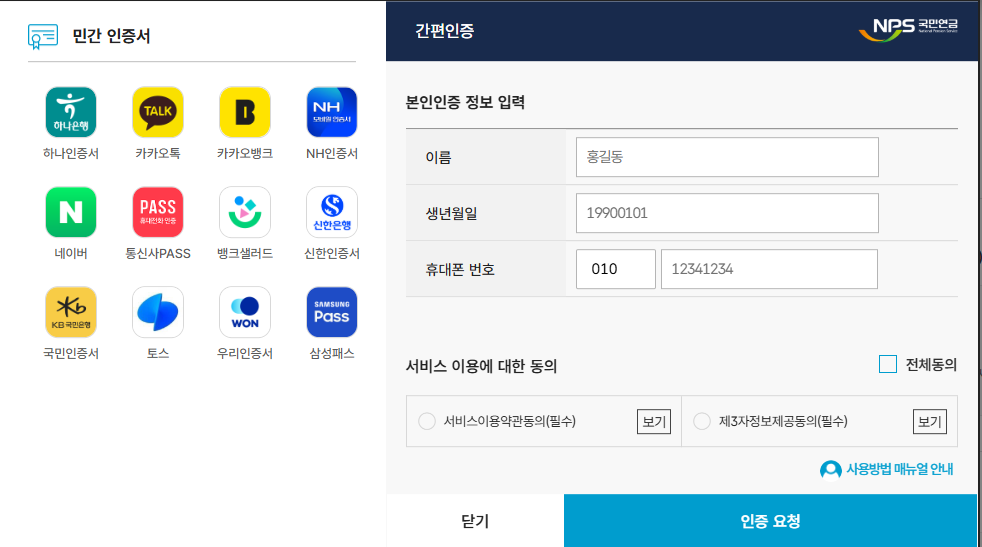Image resolution: width=982 pixels, height=547 pixels.
Task: Select the 카카오뱅크 yellow B icon
Action: tap(245, 112)
